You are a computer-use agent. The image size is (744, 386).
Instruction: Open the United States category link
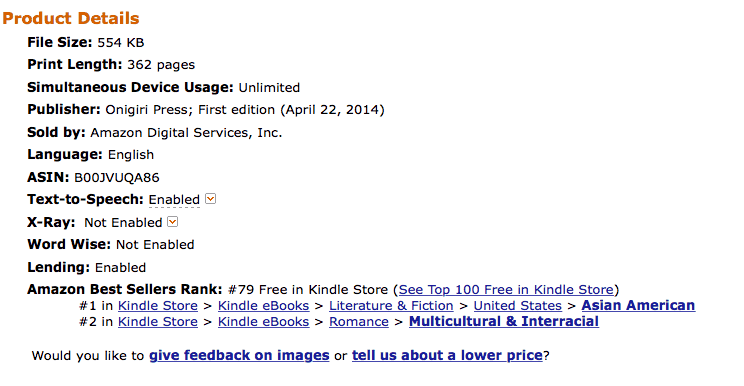pos(518,306)
